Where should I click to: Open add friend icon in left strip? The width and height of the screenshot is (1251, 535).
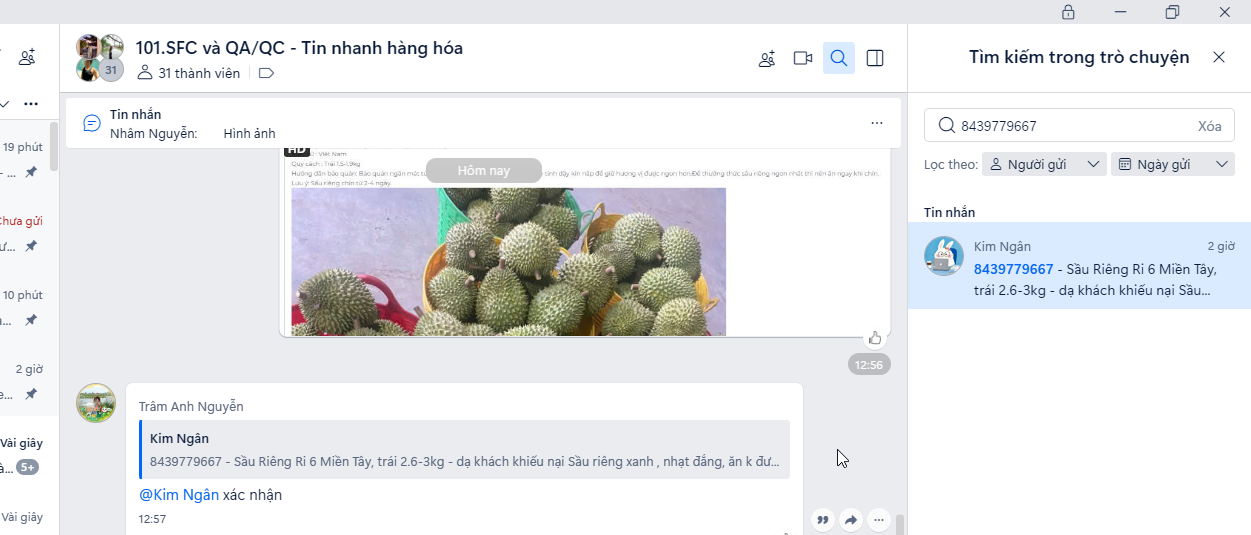click(27, 58)
